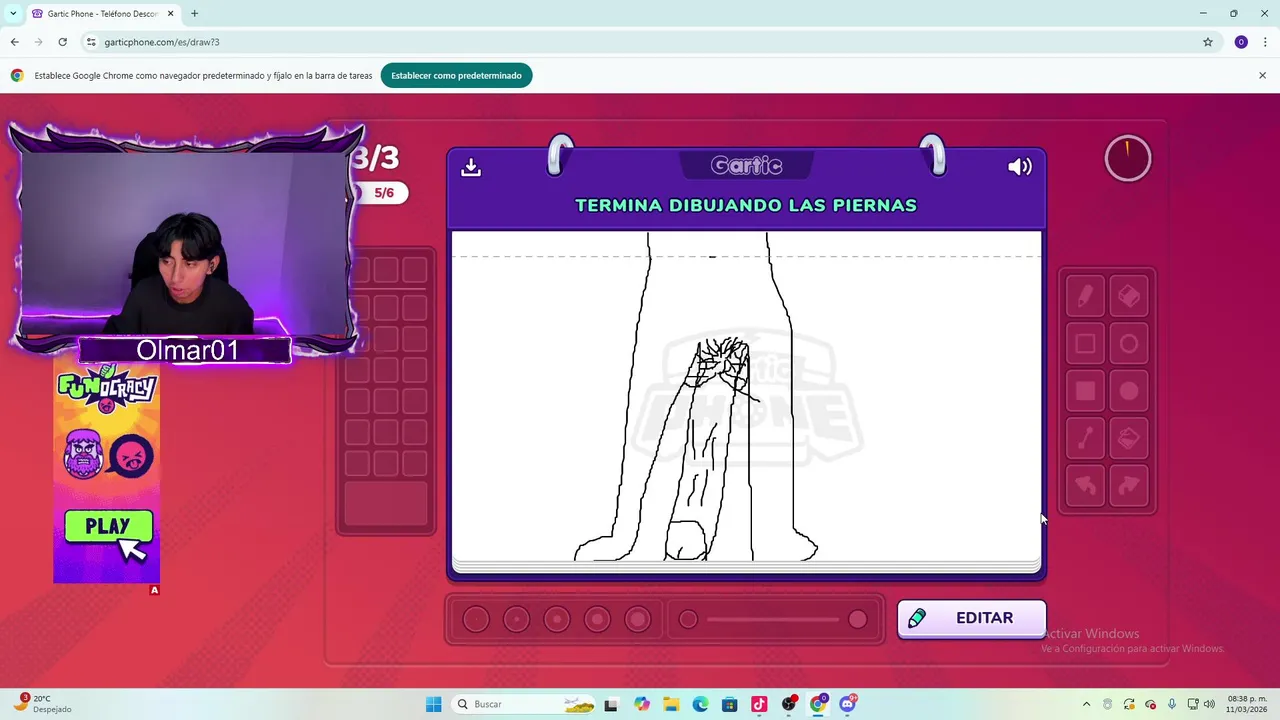
Task: Mute the game sound speaker icon
Action: [x=1019, y=167]
